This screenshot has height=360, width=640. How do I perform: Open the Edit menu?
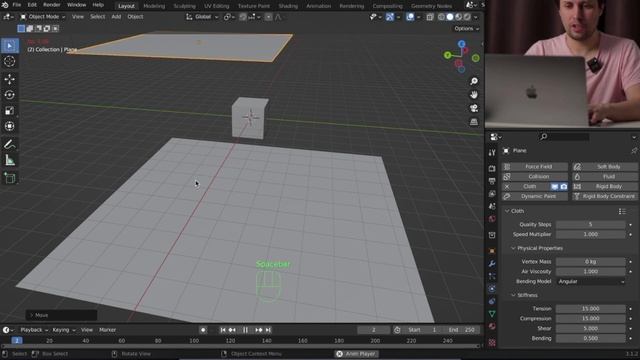click(x=32, y=5)
